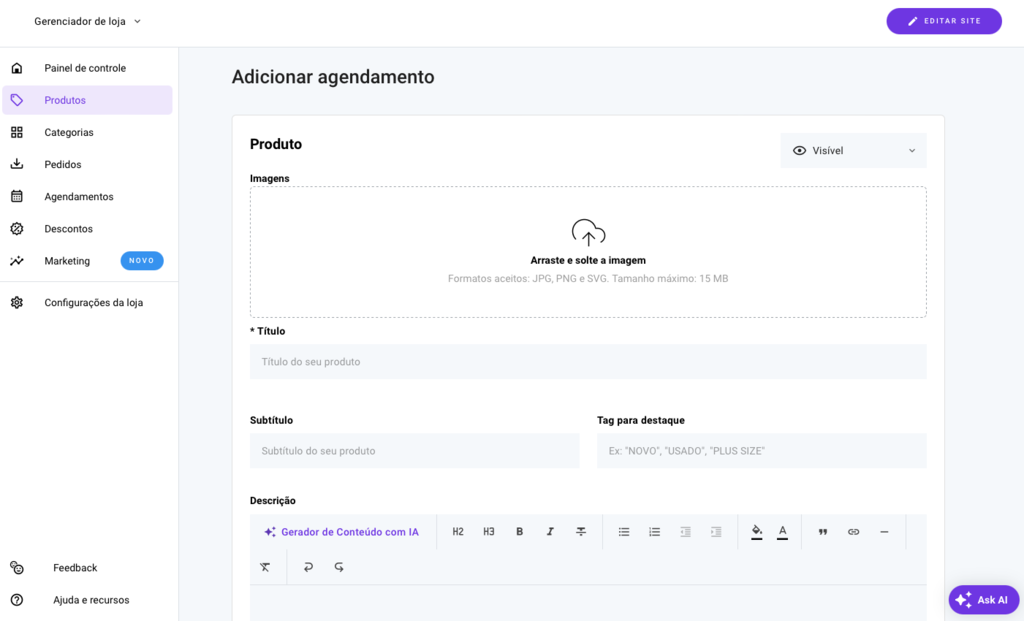
Task: Clear formatting with the eraser icon
Action: (265, 567)
